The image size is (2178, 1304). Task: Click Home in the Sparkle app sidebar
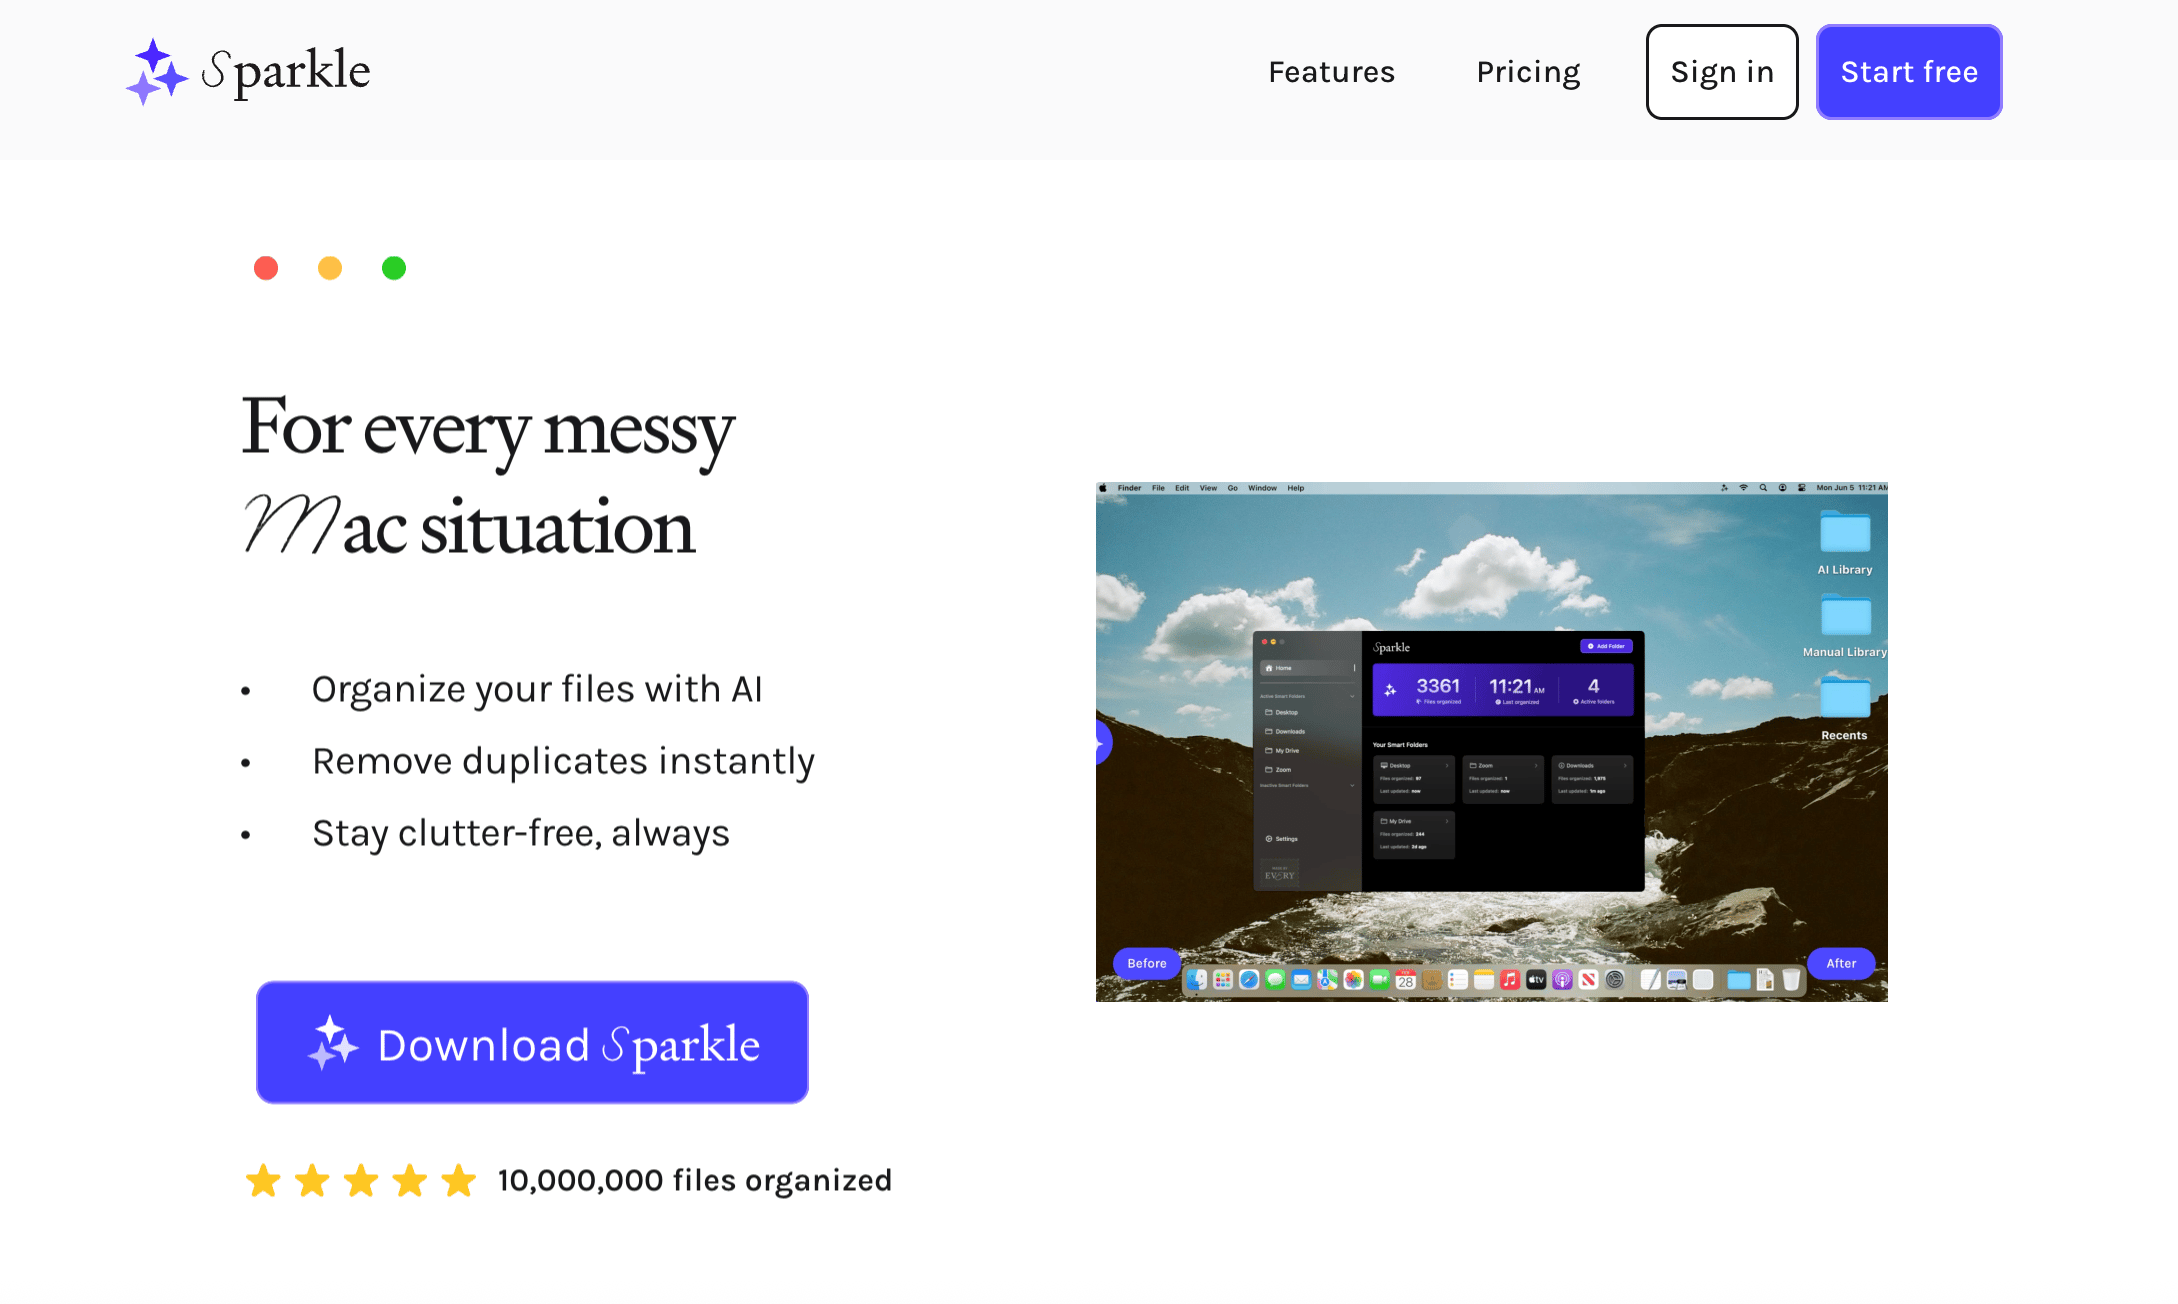[1308, 668]
